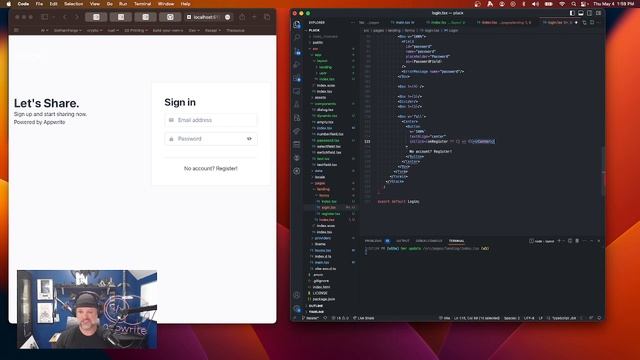
Task: Open package.json in the Explorer tree
Action: click(323, 299)
